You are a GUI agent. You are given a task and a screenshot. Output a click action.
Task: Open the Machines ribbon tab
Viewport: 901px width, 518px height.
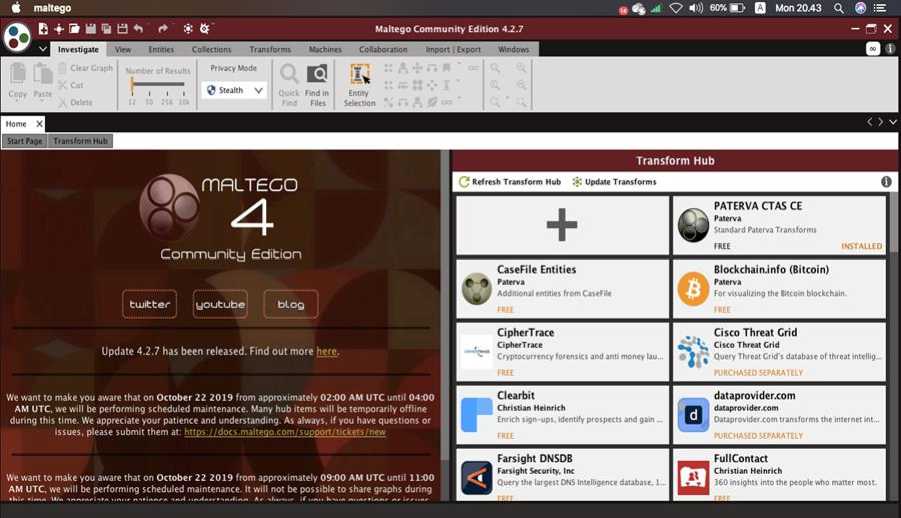point(325,49)
